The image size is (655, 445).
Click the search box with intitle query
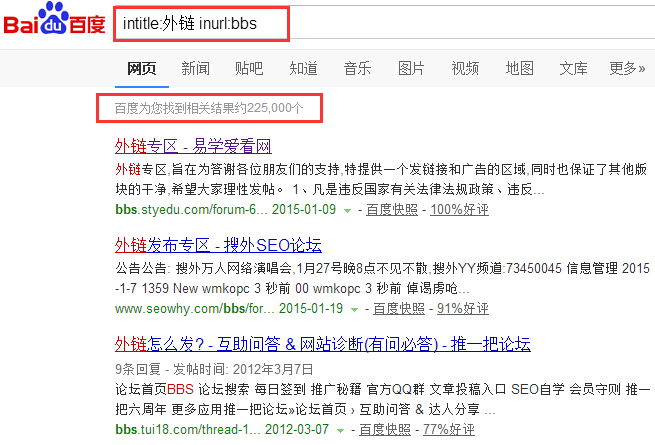click(201, 21)
